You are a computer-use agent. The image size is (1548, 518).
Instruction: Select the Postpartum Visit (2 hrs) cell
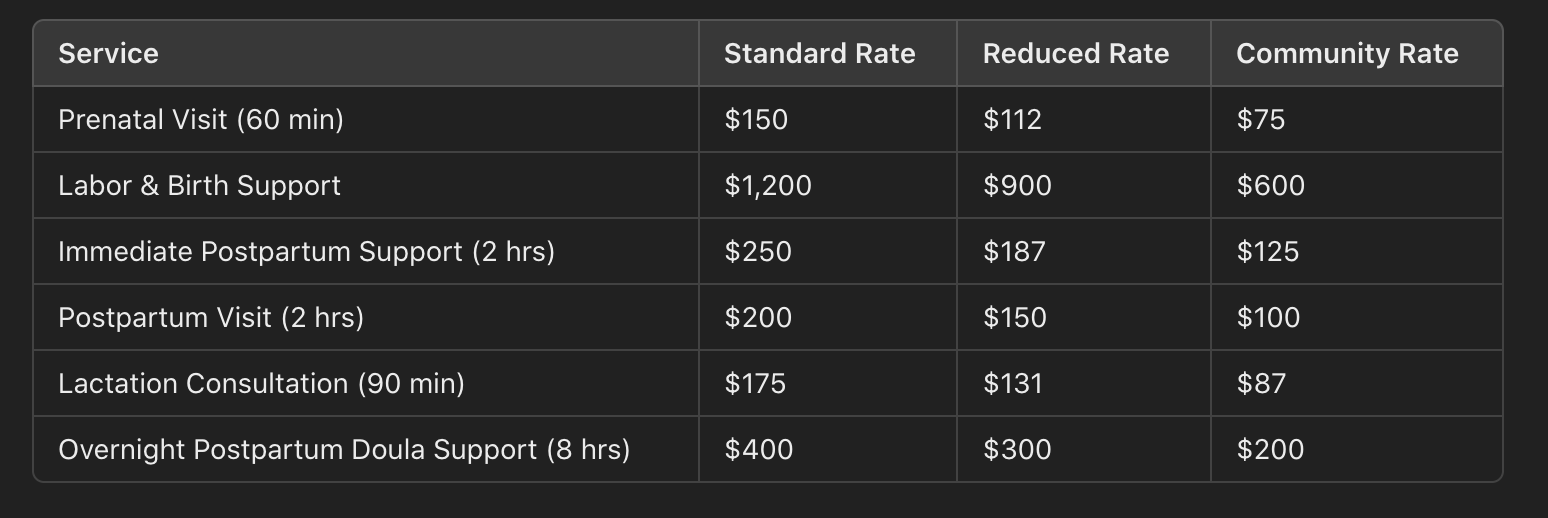click(366, 317)
